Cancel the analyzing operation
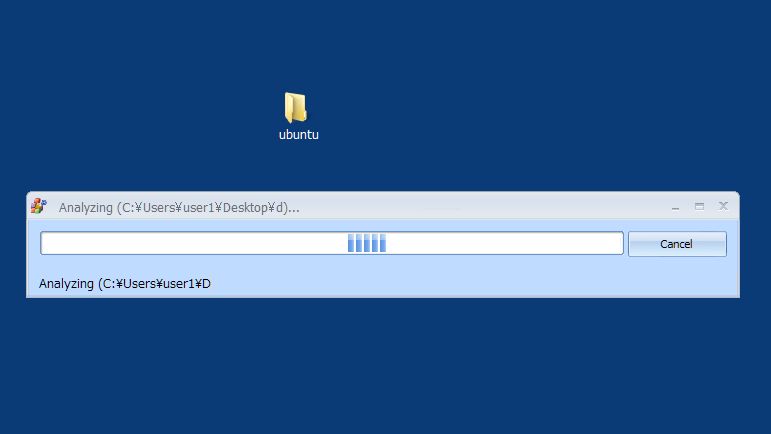This screenshot has height=434, width=771. tap(677, 244)
